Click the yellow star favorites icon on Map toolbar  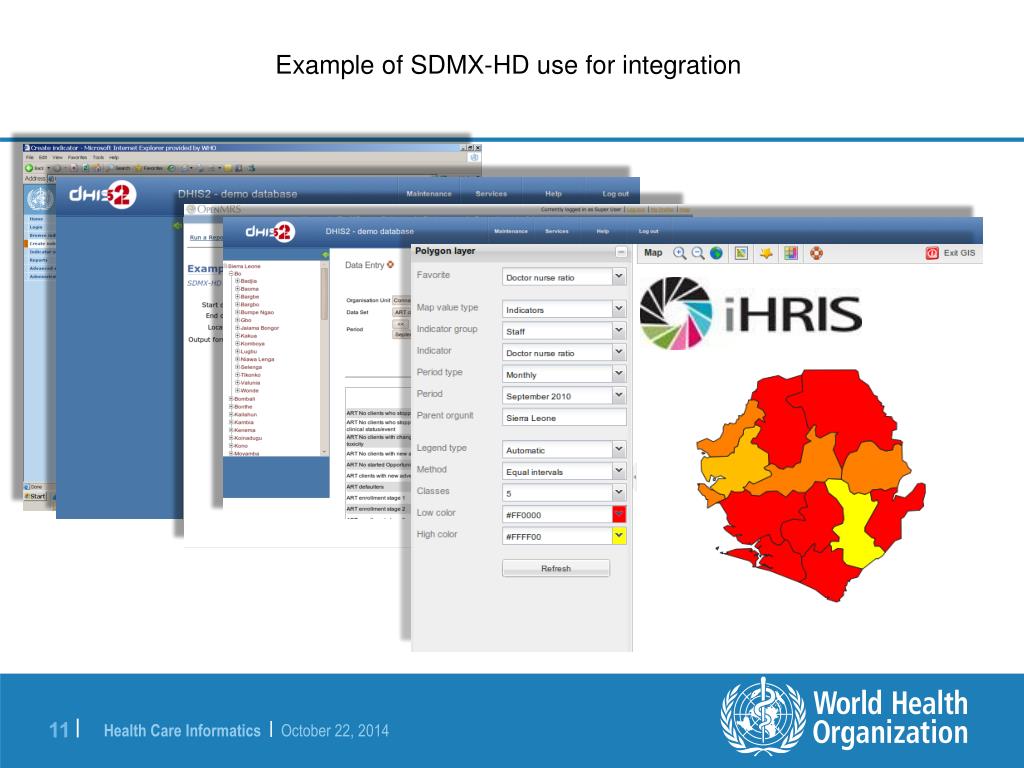(766, 253)
